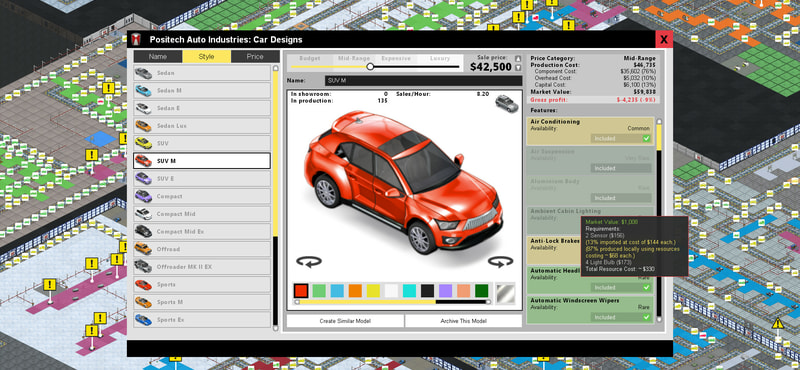Select the Sports M design
Image resolution: width=800 pixels, height=370 pixels.
[202, 302]
